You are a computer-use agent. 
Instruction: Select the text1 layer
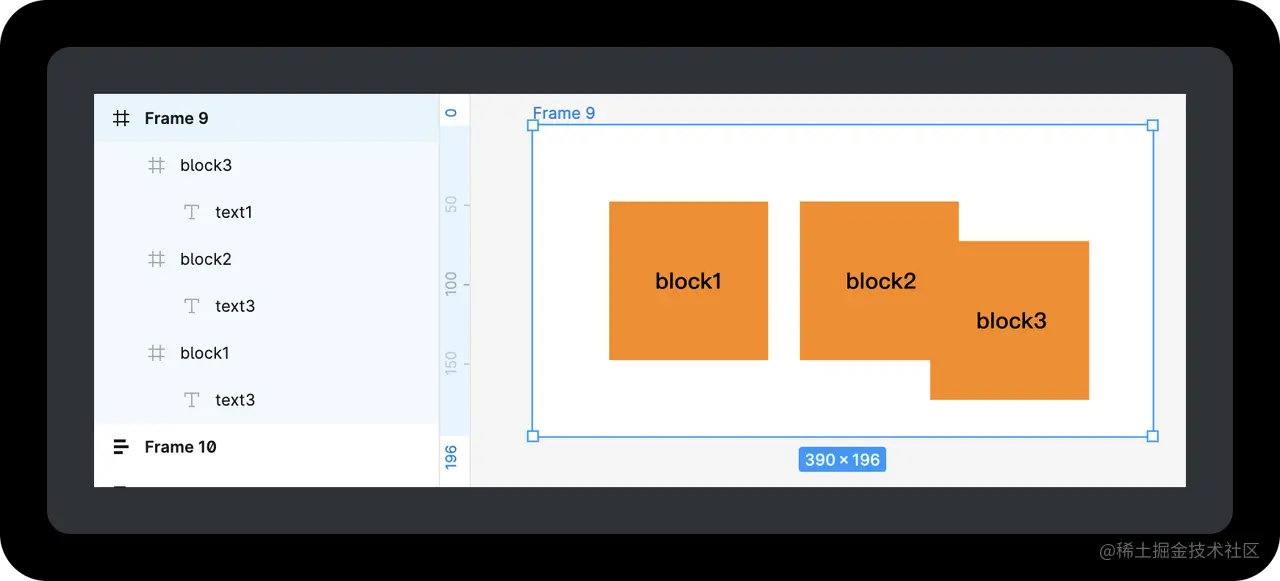[x=266, y=212]
